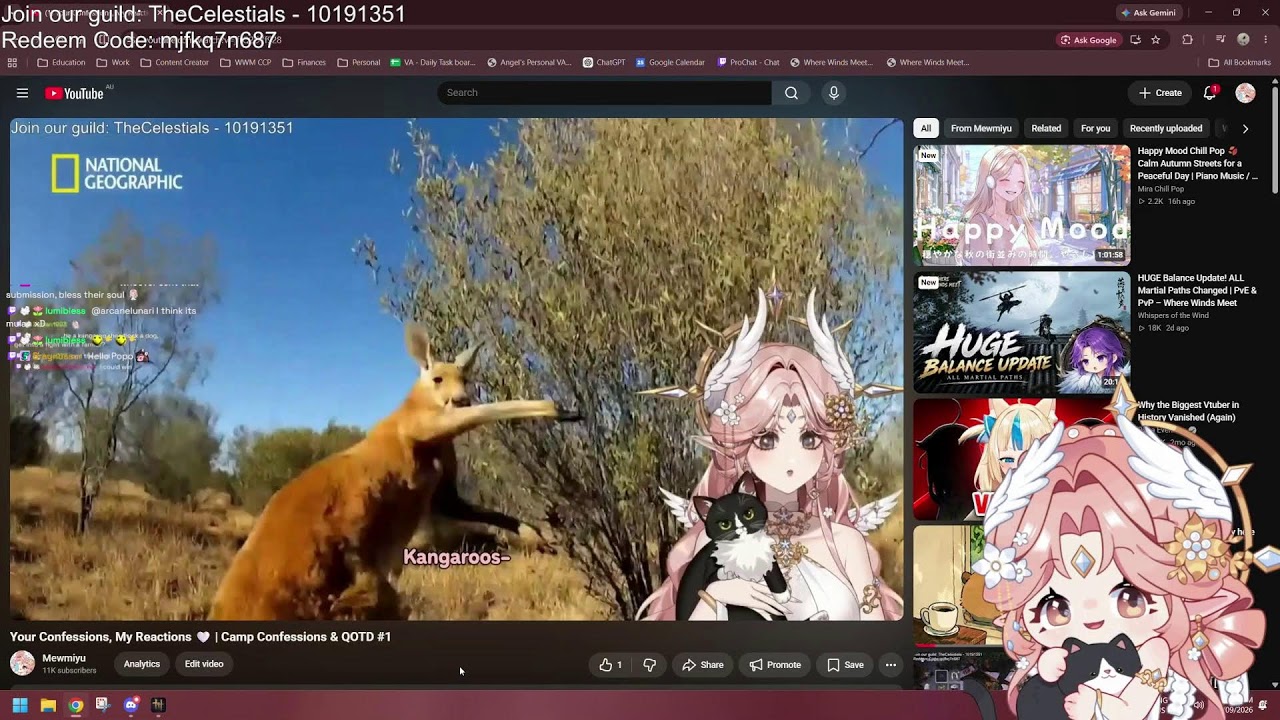Image resolution: width=1280 pixels, height=720 pixels.
Task: Click into the YouTube search field
Action: [604, 93]
